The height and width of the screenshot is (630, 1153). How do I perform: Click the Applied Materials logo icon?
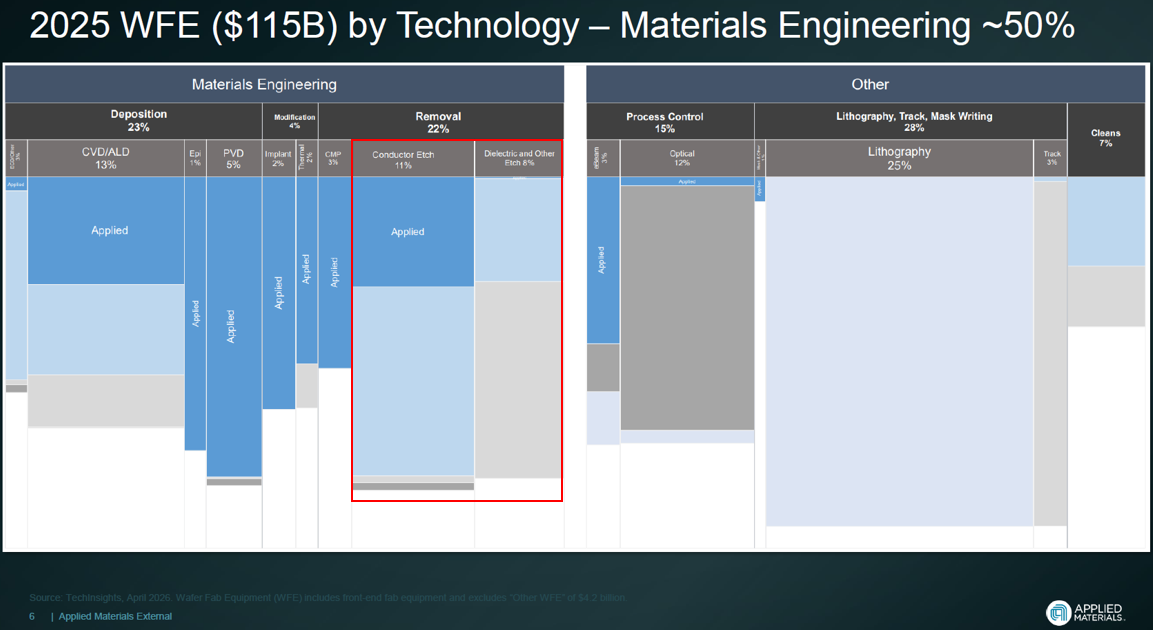(1058, 612)
